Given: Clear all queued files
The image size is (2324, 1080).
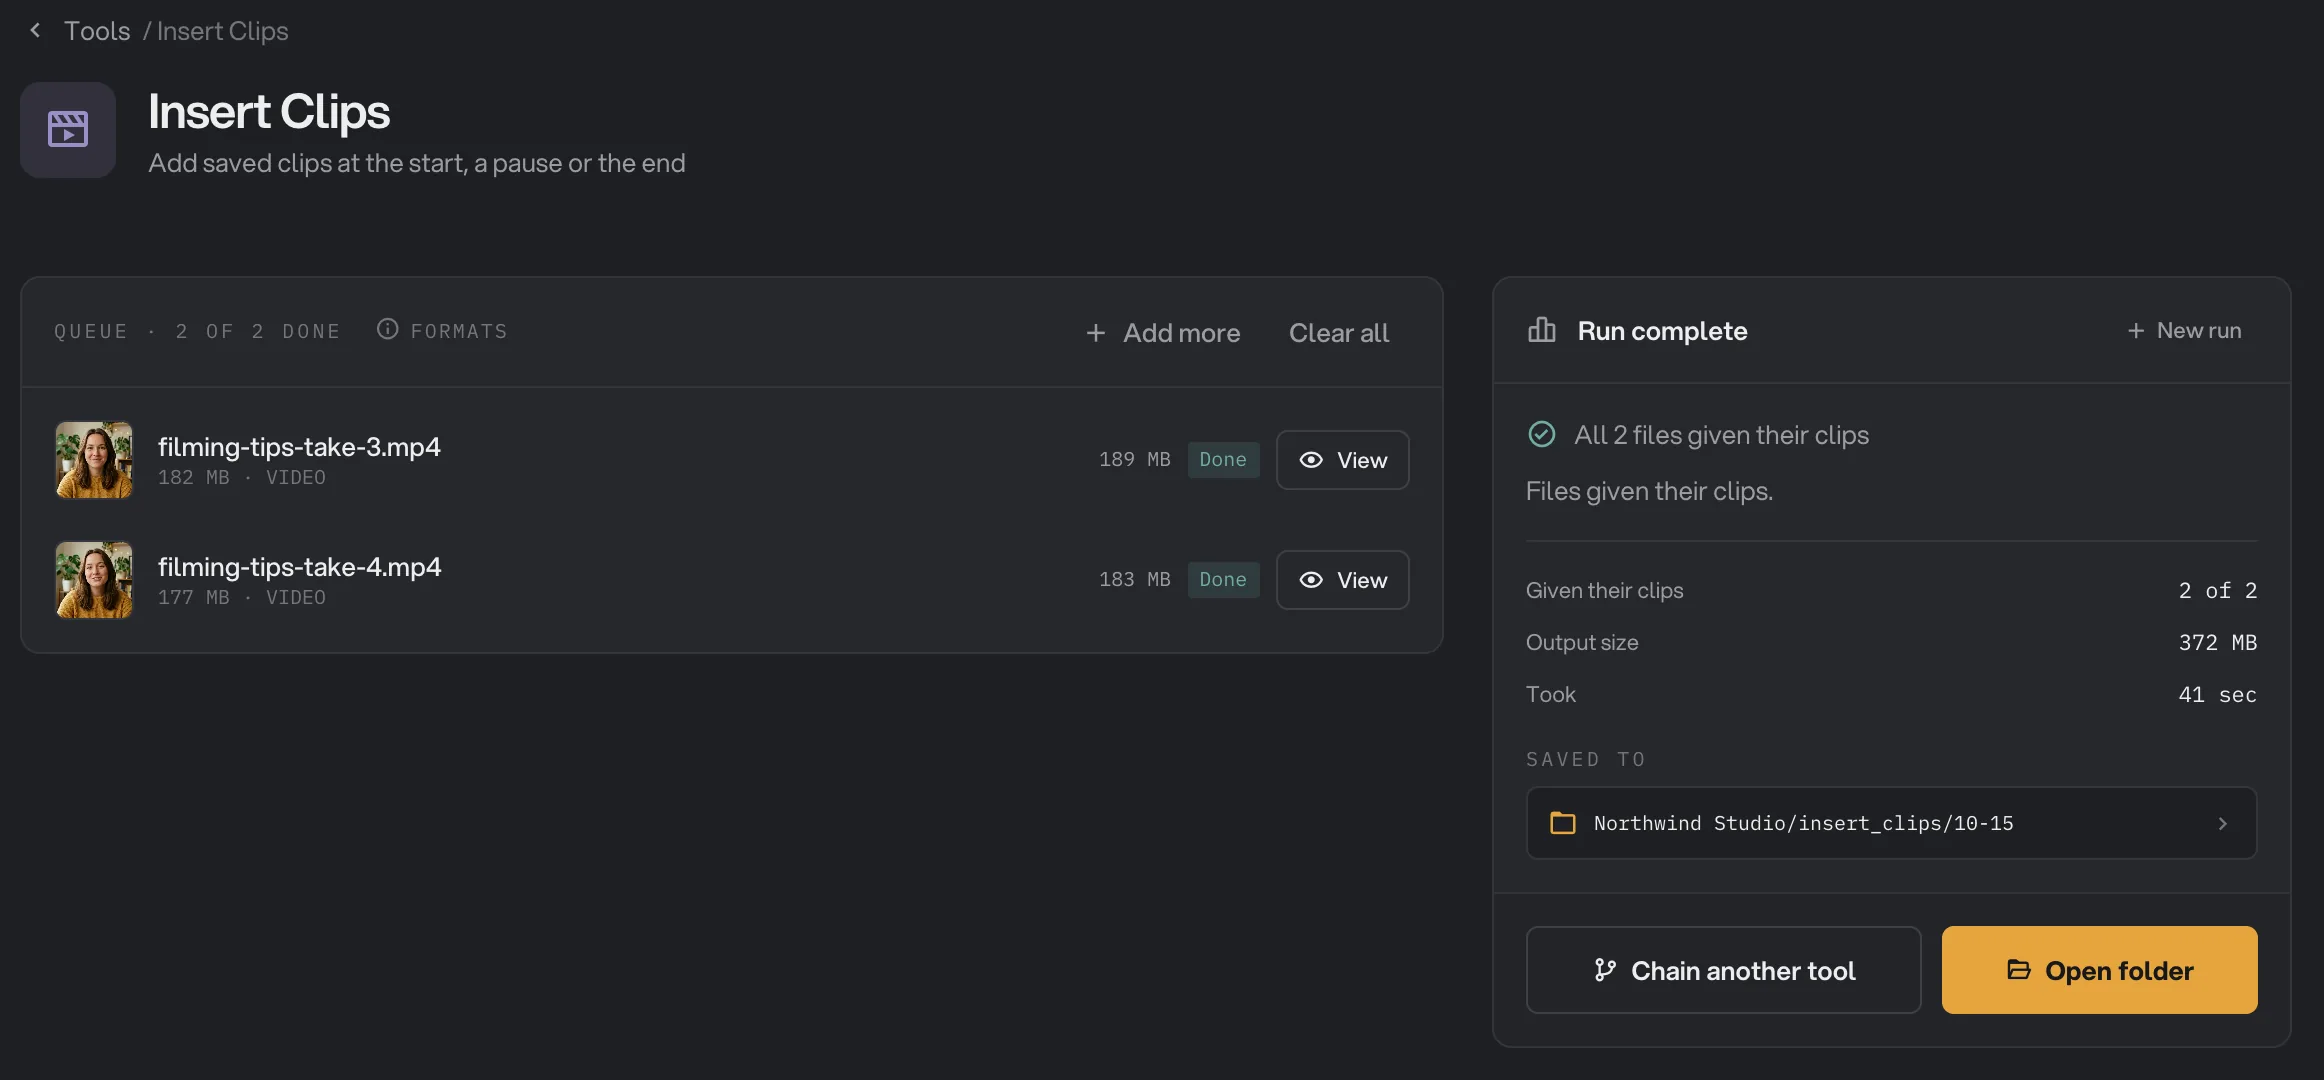Looking at the screenshot, I should point(1339,333).
